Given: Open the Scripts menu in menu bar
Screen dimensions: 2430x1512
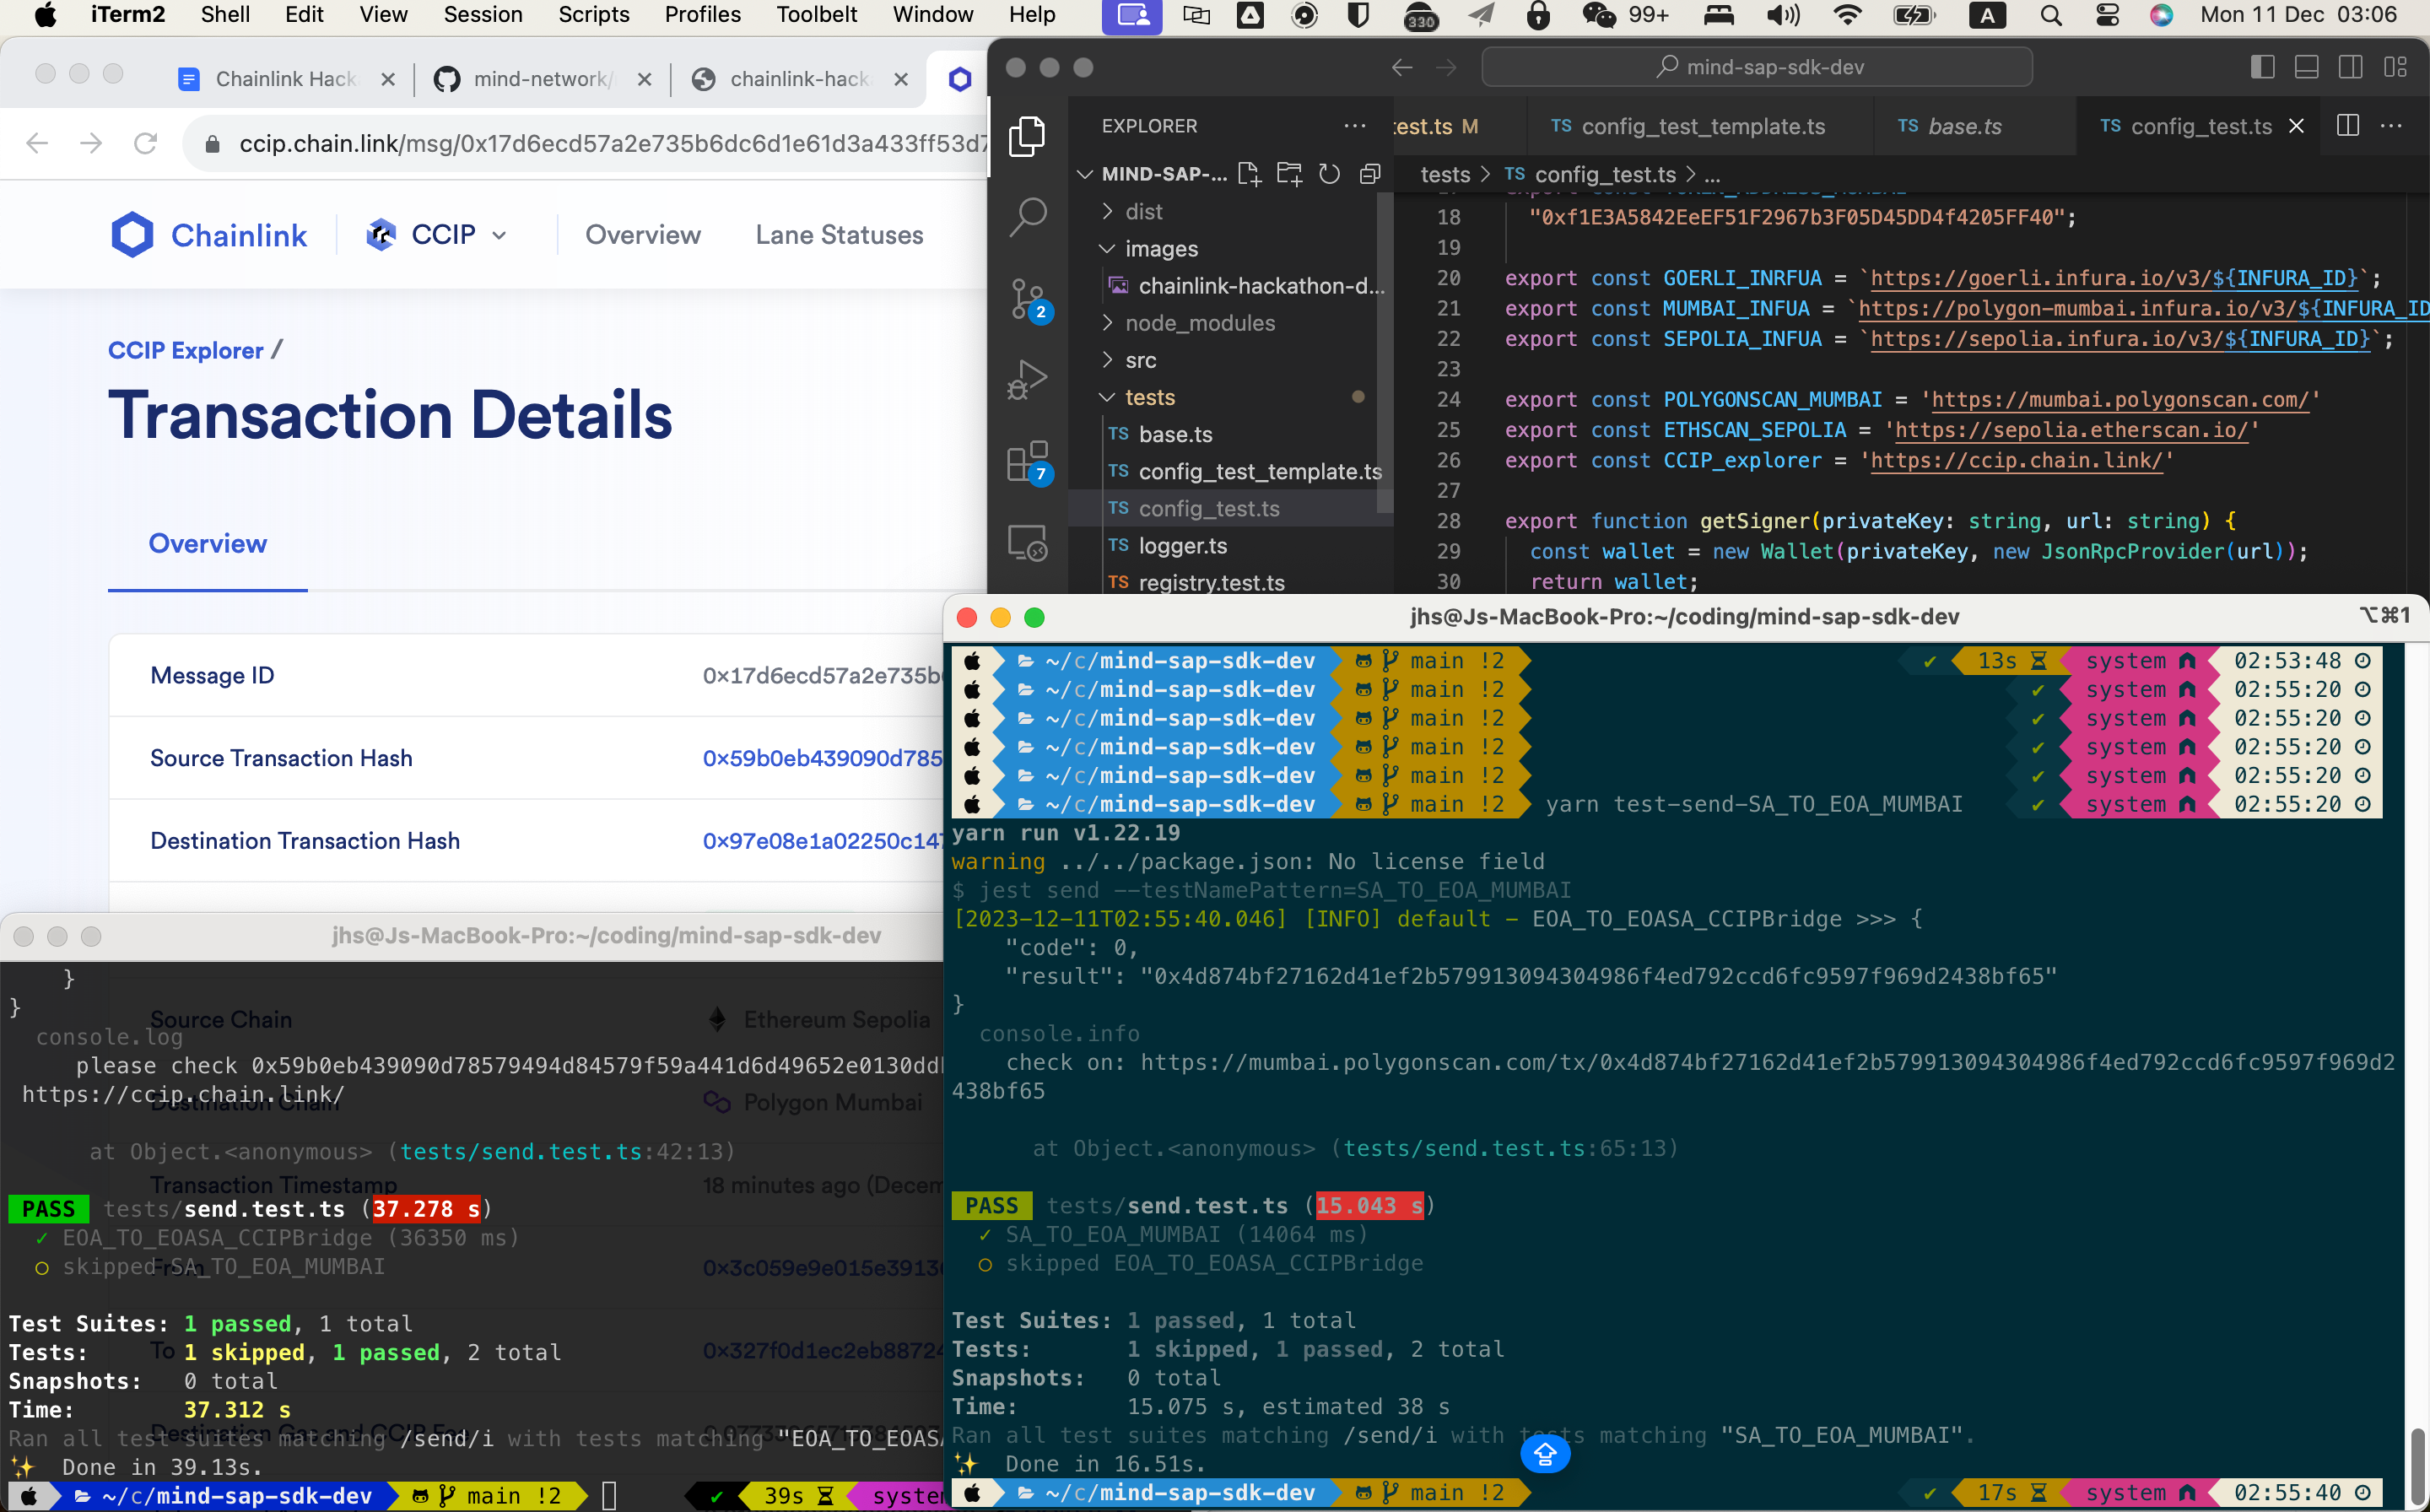Looking at the screenshot, I should click(593, 15).
